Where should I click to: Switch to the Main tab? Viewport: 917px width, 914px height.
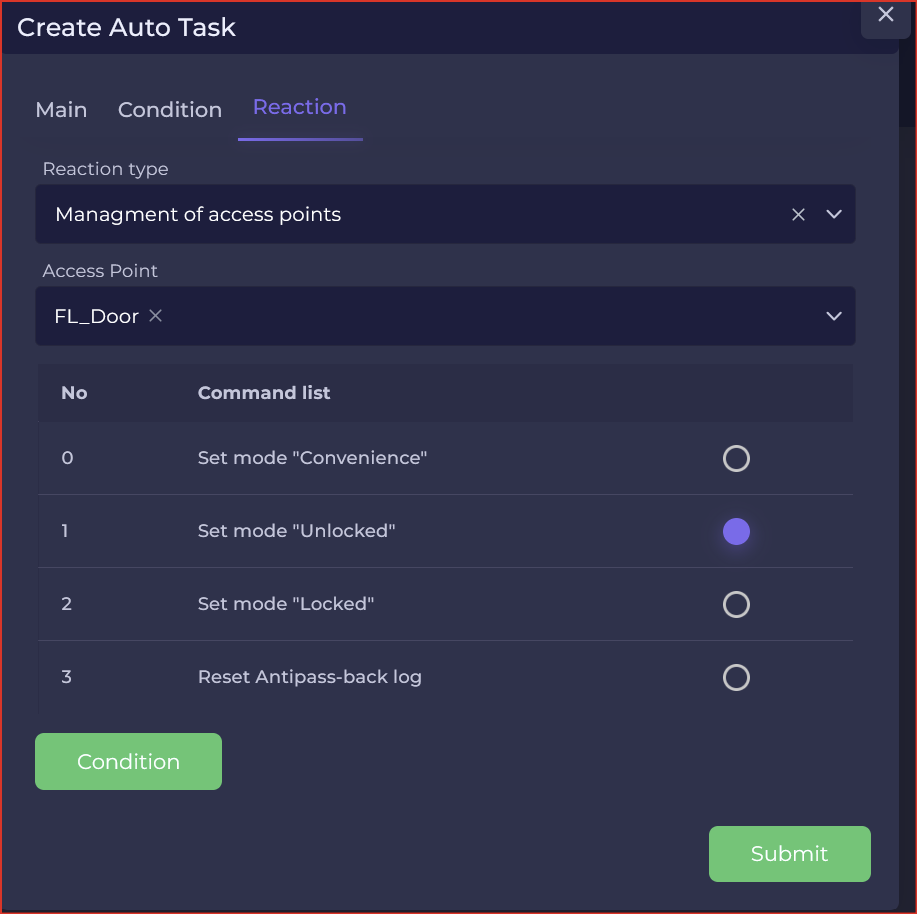[x=61, y=110]
